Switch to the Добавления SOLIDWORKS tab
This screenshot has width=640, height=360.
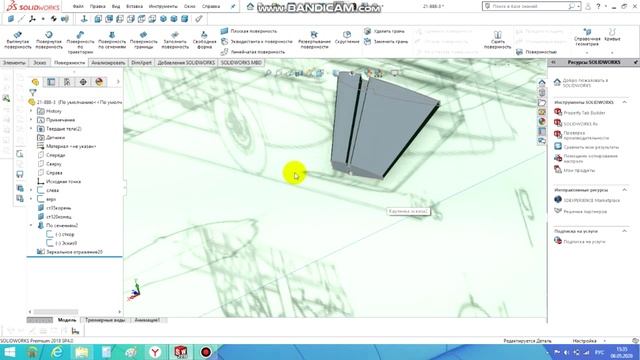tap(186, 63)
